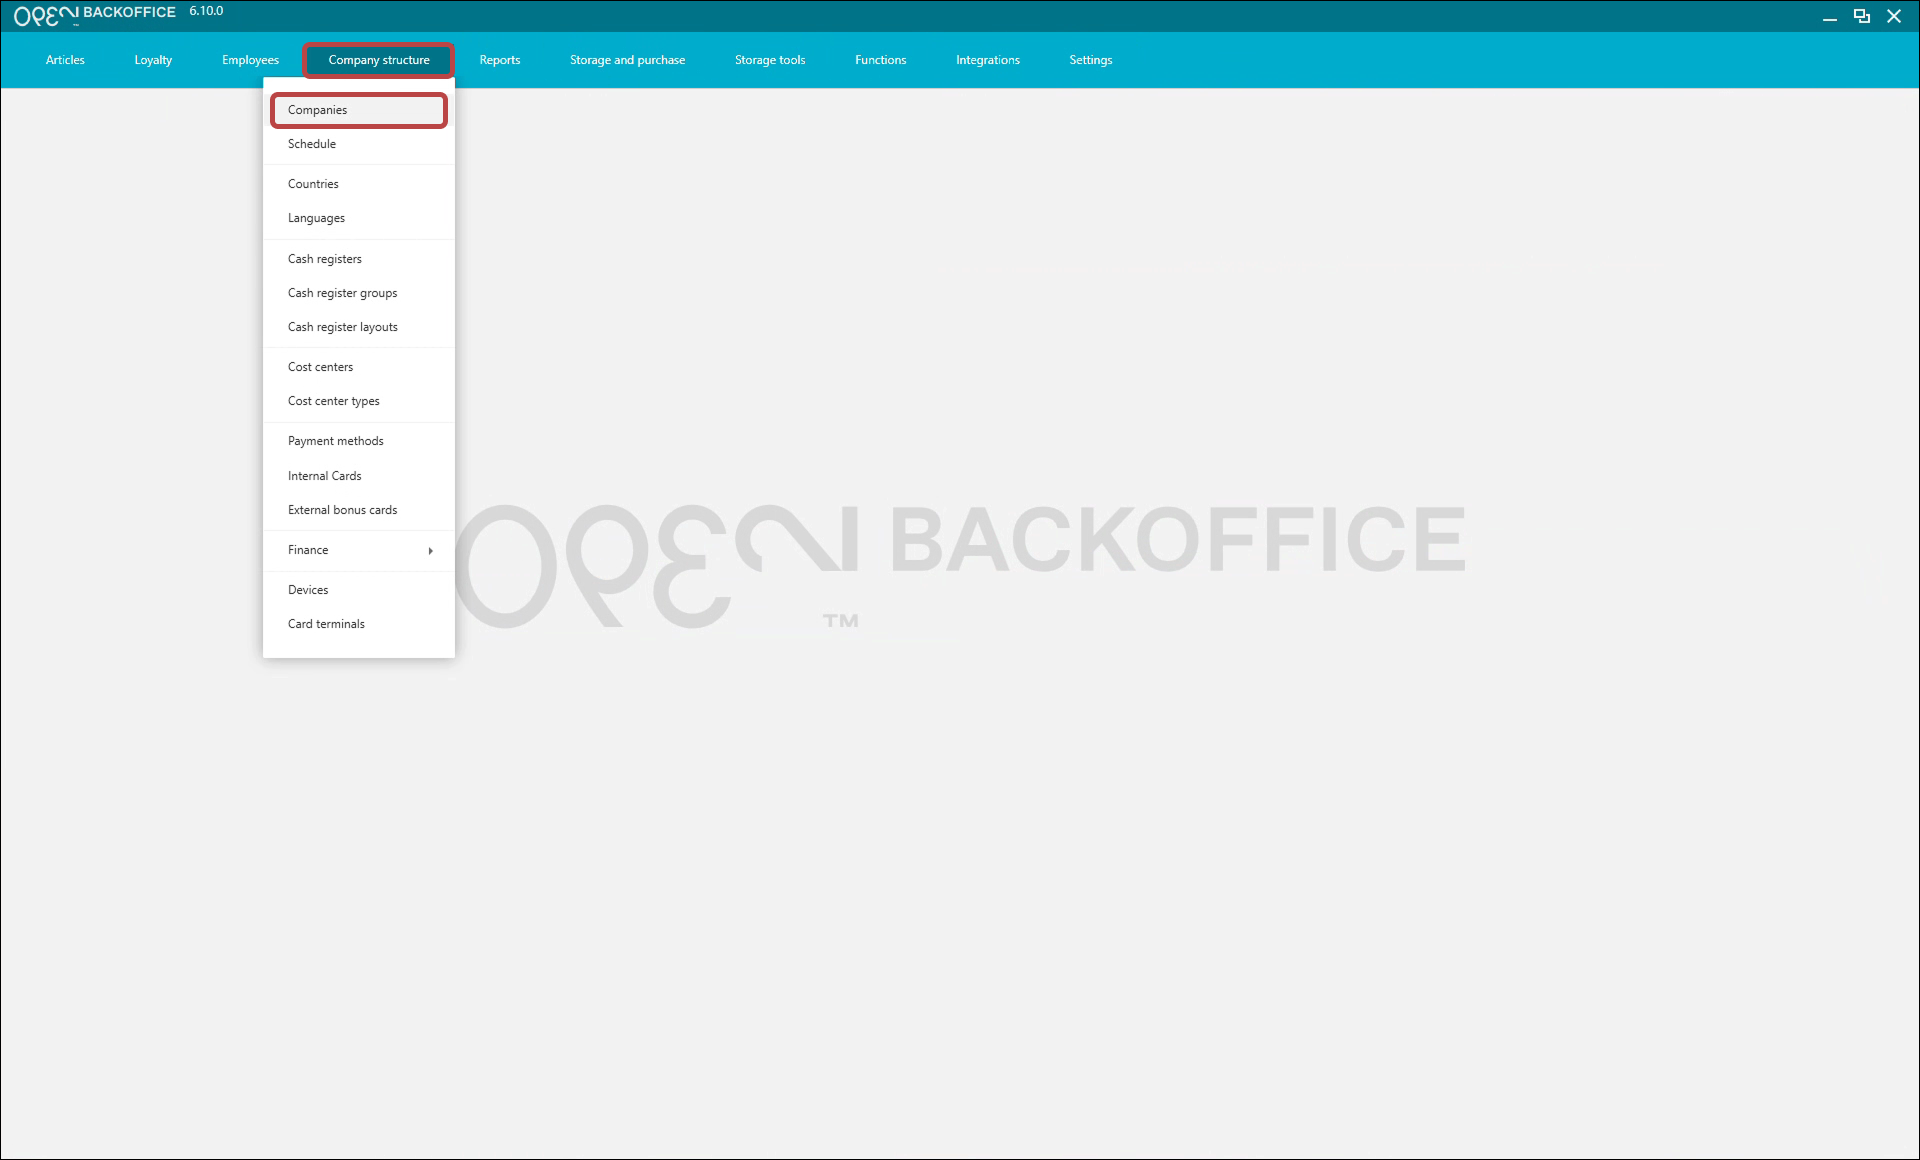The height and width of the screenshot is (1160, 1920).
Task: Choose the Schedule menu entry
Action: click(359, 144)
